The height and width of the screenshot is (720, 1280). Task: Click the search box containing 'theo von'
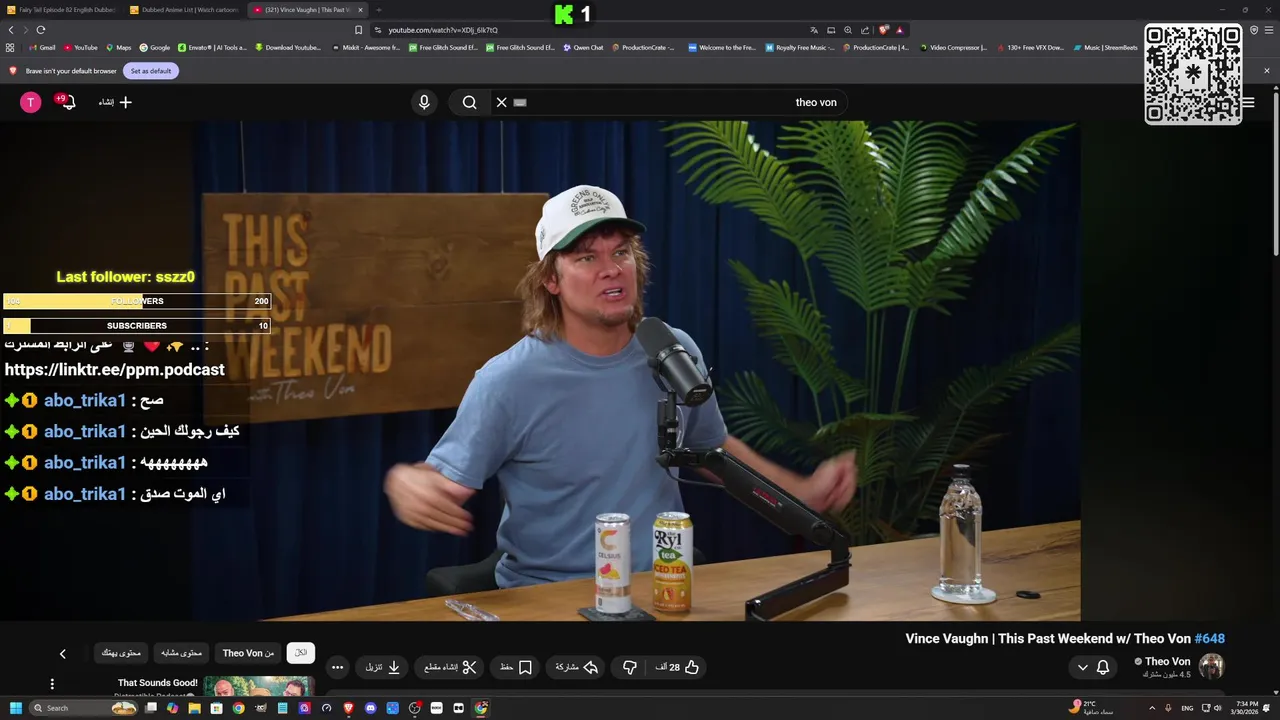670,102
